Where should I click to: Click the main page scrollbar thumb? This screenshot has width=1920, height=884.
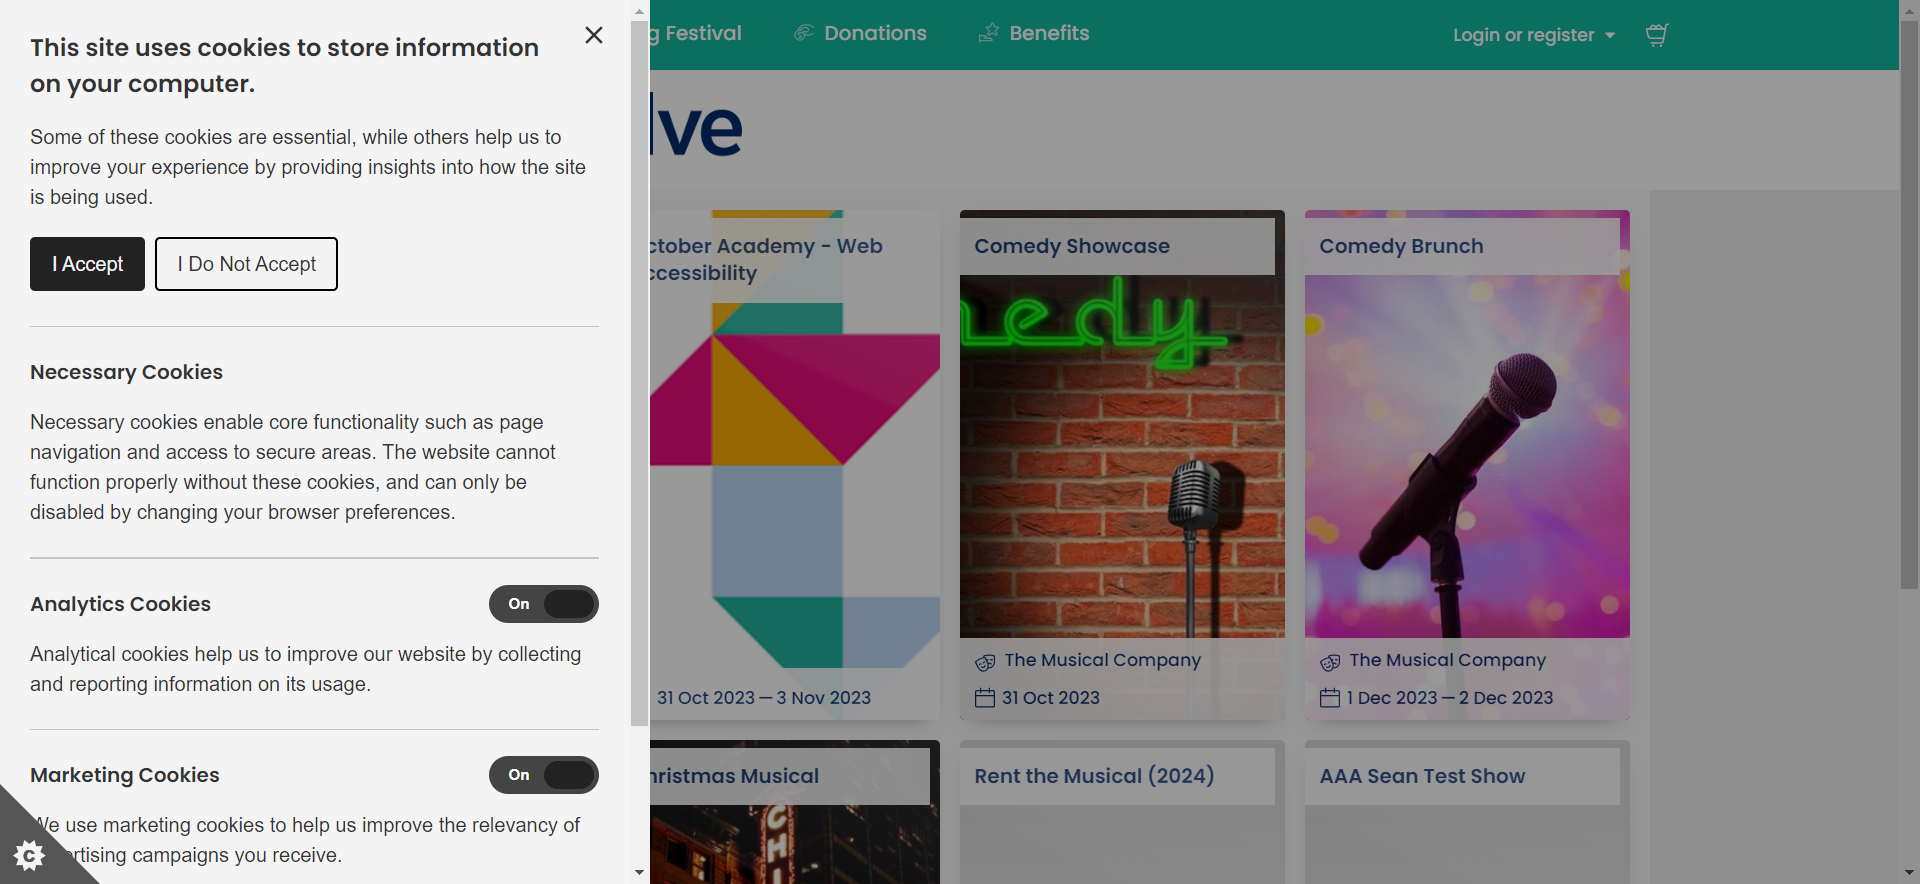click(1909, 304)
